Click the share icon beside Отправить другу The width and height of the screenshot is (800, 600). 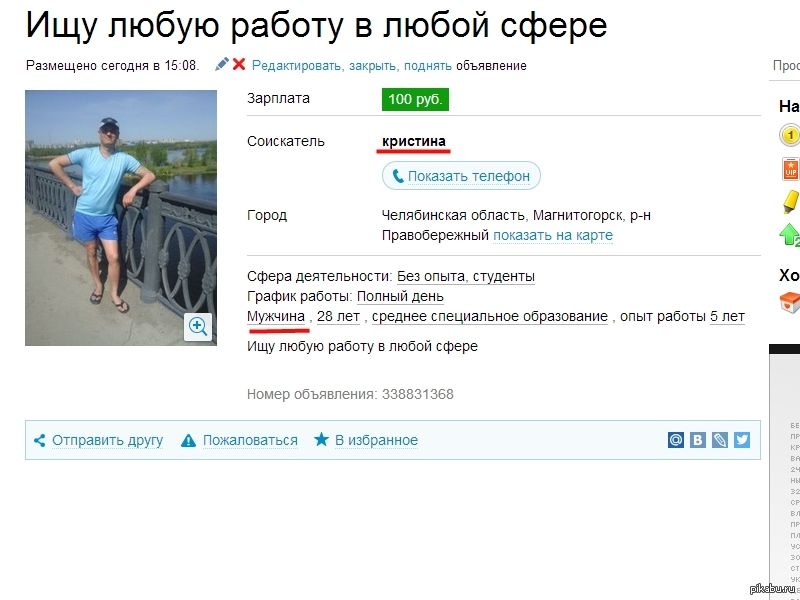pos(39,440)
